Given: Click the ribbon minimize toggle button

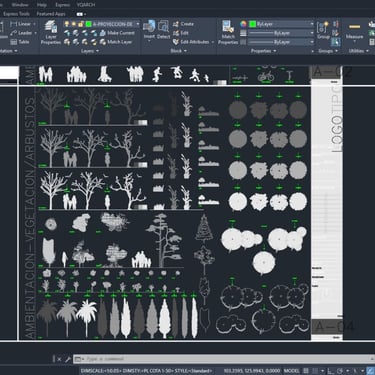Looking at the screenshot, I should pos(80,14).
